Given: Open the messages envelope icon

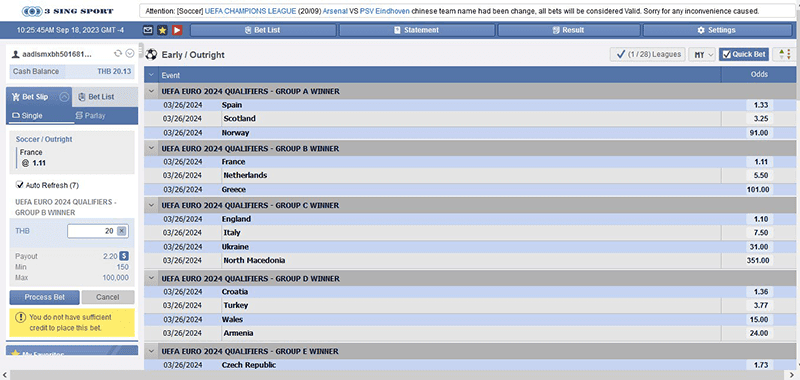Looking at the screenshot, I should 148,30.
